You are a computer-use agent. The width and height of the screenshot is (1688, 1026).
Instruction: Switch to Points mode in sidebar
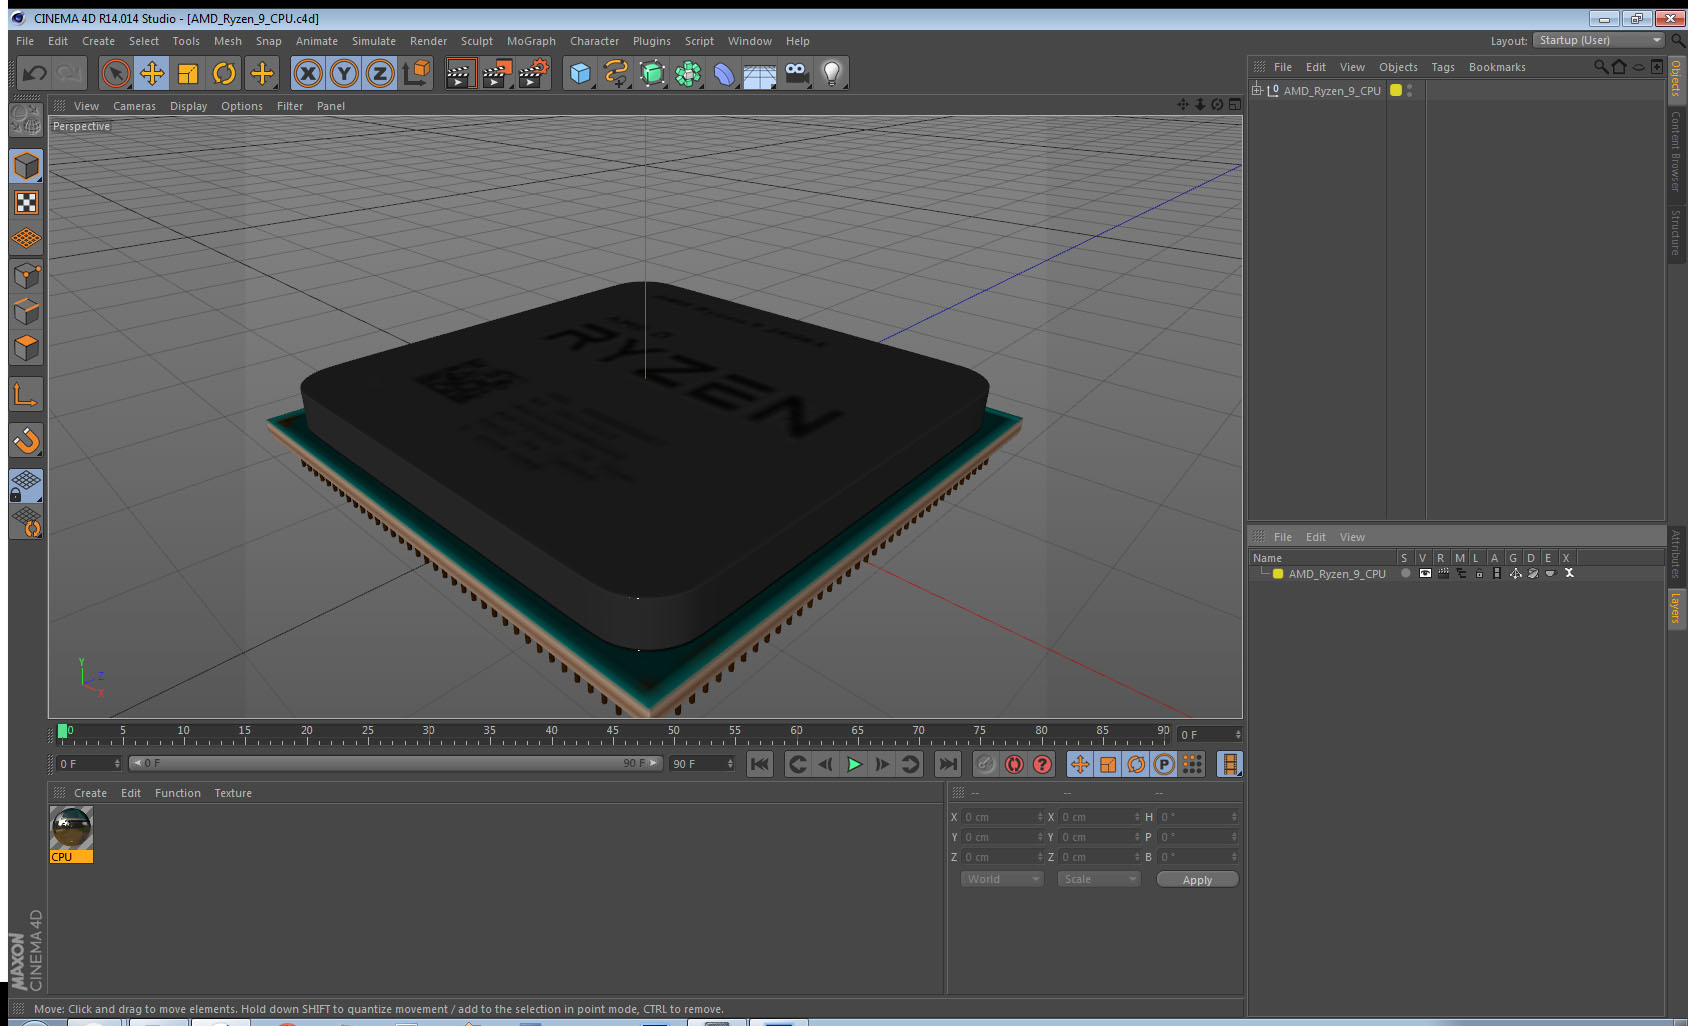click(x=26, y=276)
